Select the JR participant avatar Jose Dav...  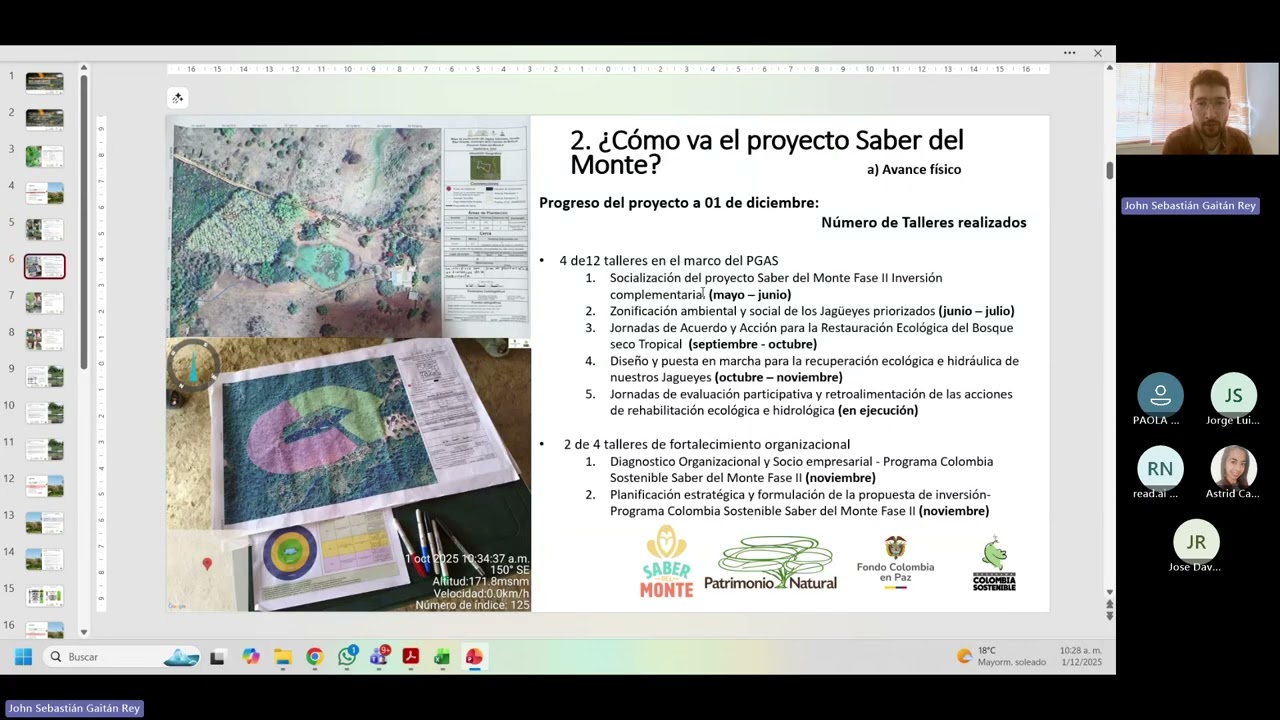point(1196,541)
